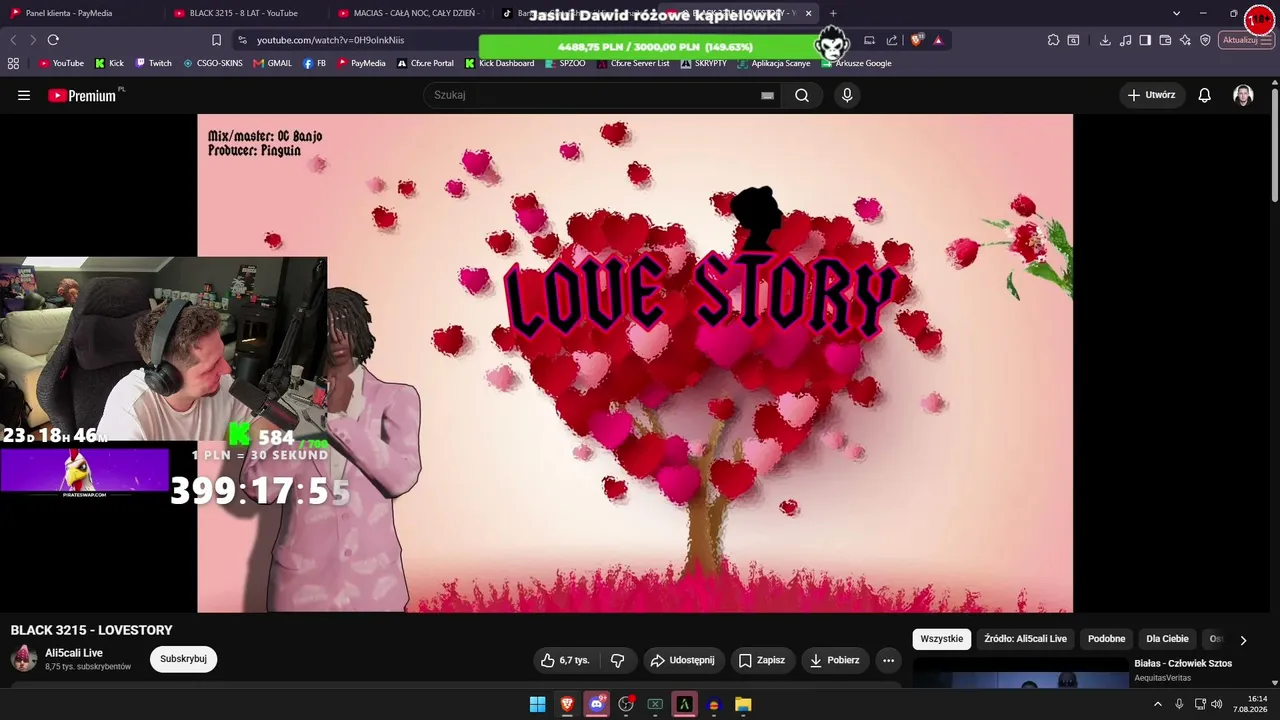Show hidden system tray icons
The height and width of the screenshot is (720, 1280).
pos(1158,704)
